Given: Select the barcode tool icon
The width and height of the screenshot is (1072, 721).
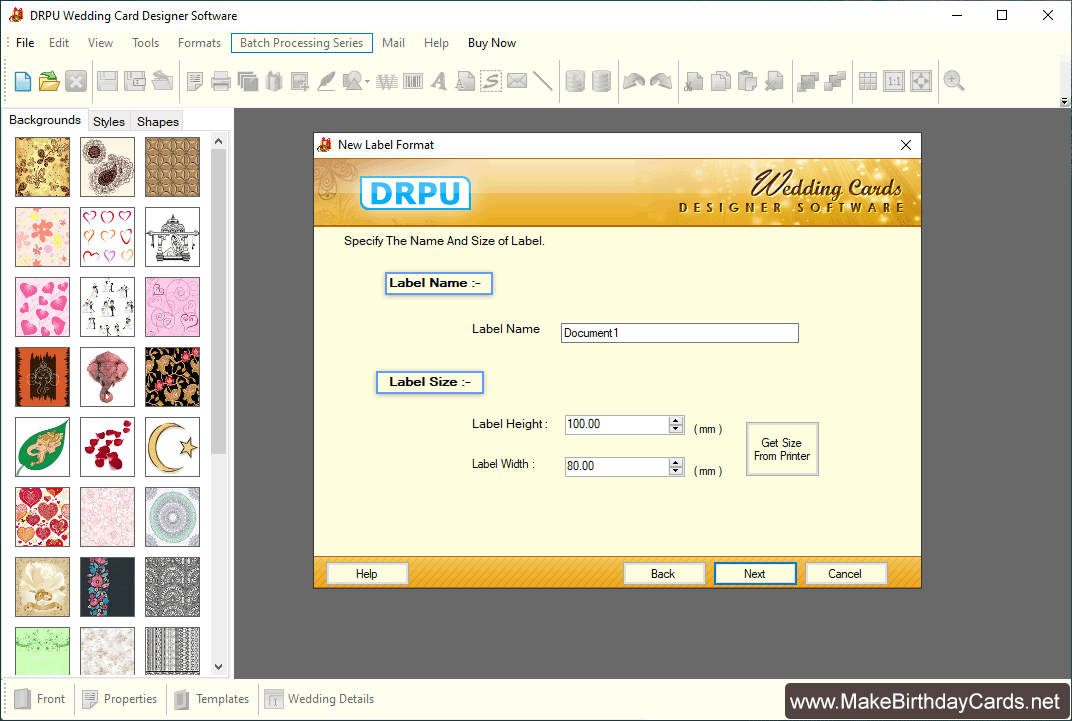Looking at the screenshot, I should pos(413,81).
